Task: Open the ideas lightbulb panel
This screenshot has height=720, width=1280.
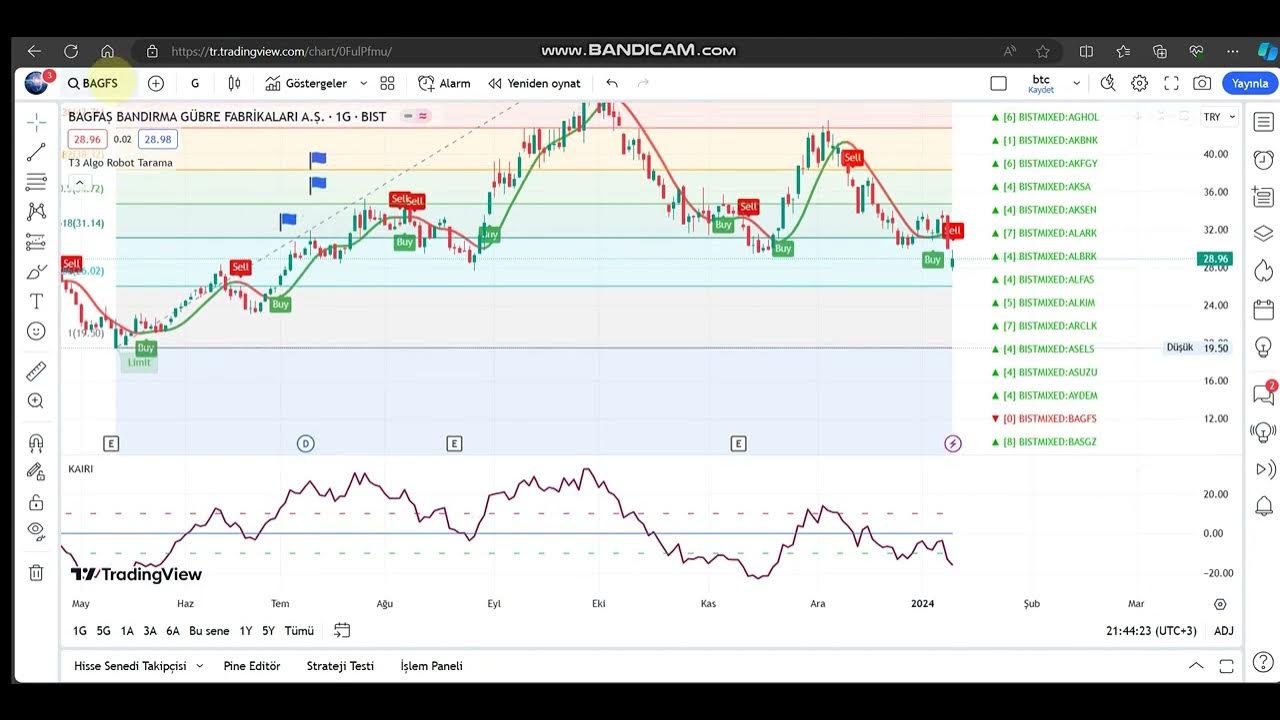Action: [x=1263, y=347]
